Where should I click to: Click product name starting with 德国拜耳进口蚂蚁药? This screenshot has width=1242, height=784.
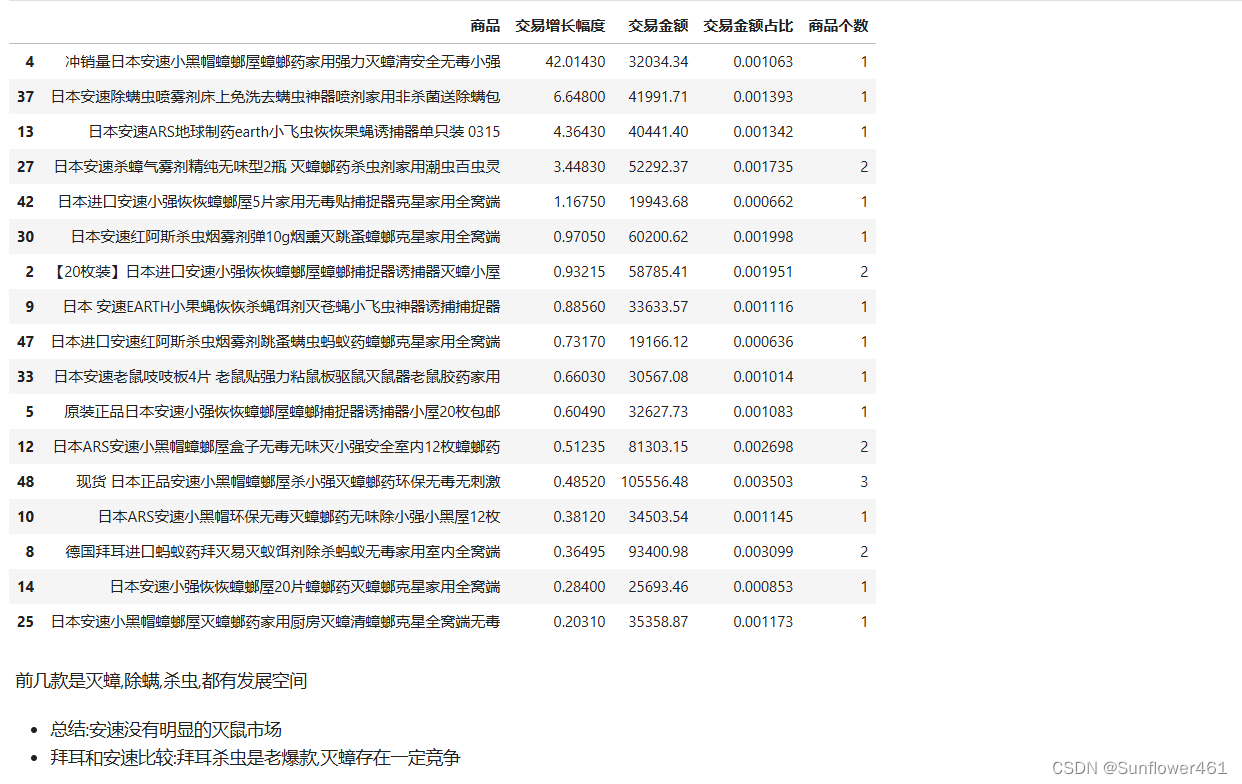point(283,552)
